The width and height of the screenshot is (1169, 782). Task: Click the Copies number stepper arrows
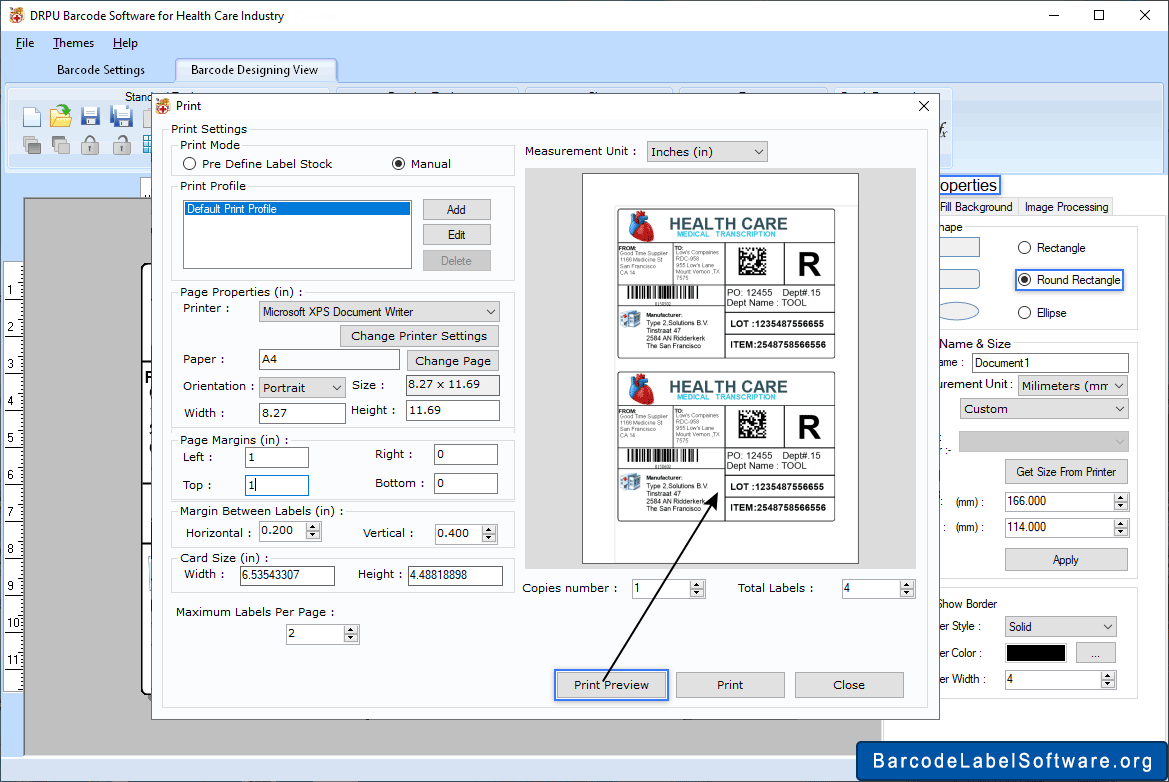[x=697, y=589]
